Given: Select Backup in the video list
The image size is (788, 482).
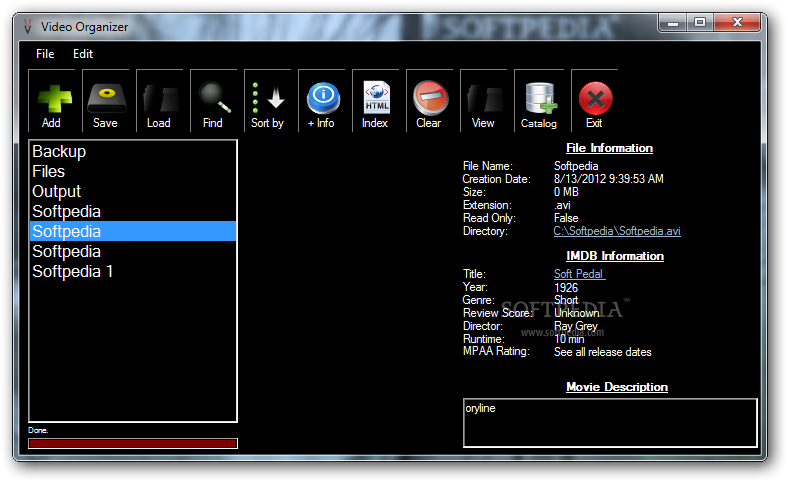Looking at the screenshot, I should click(133, 151).
